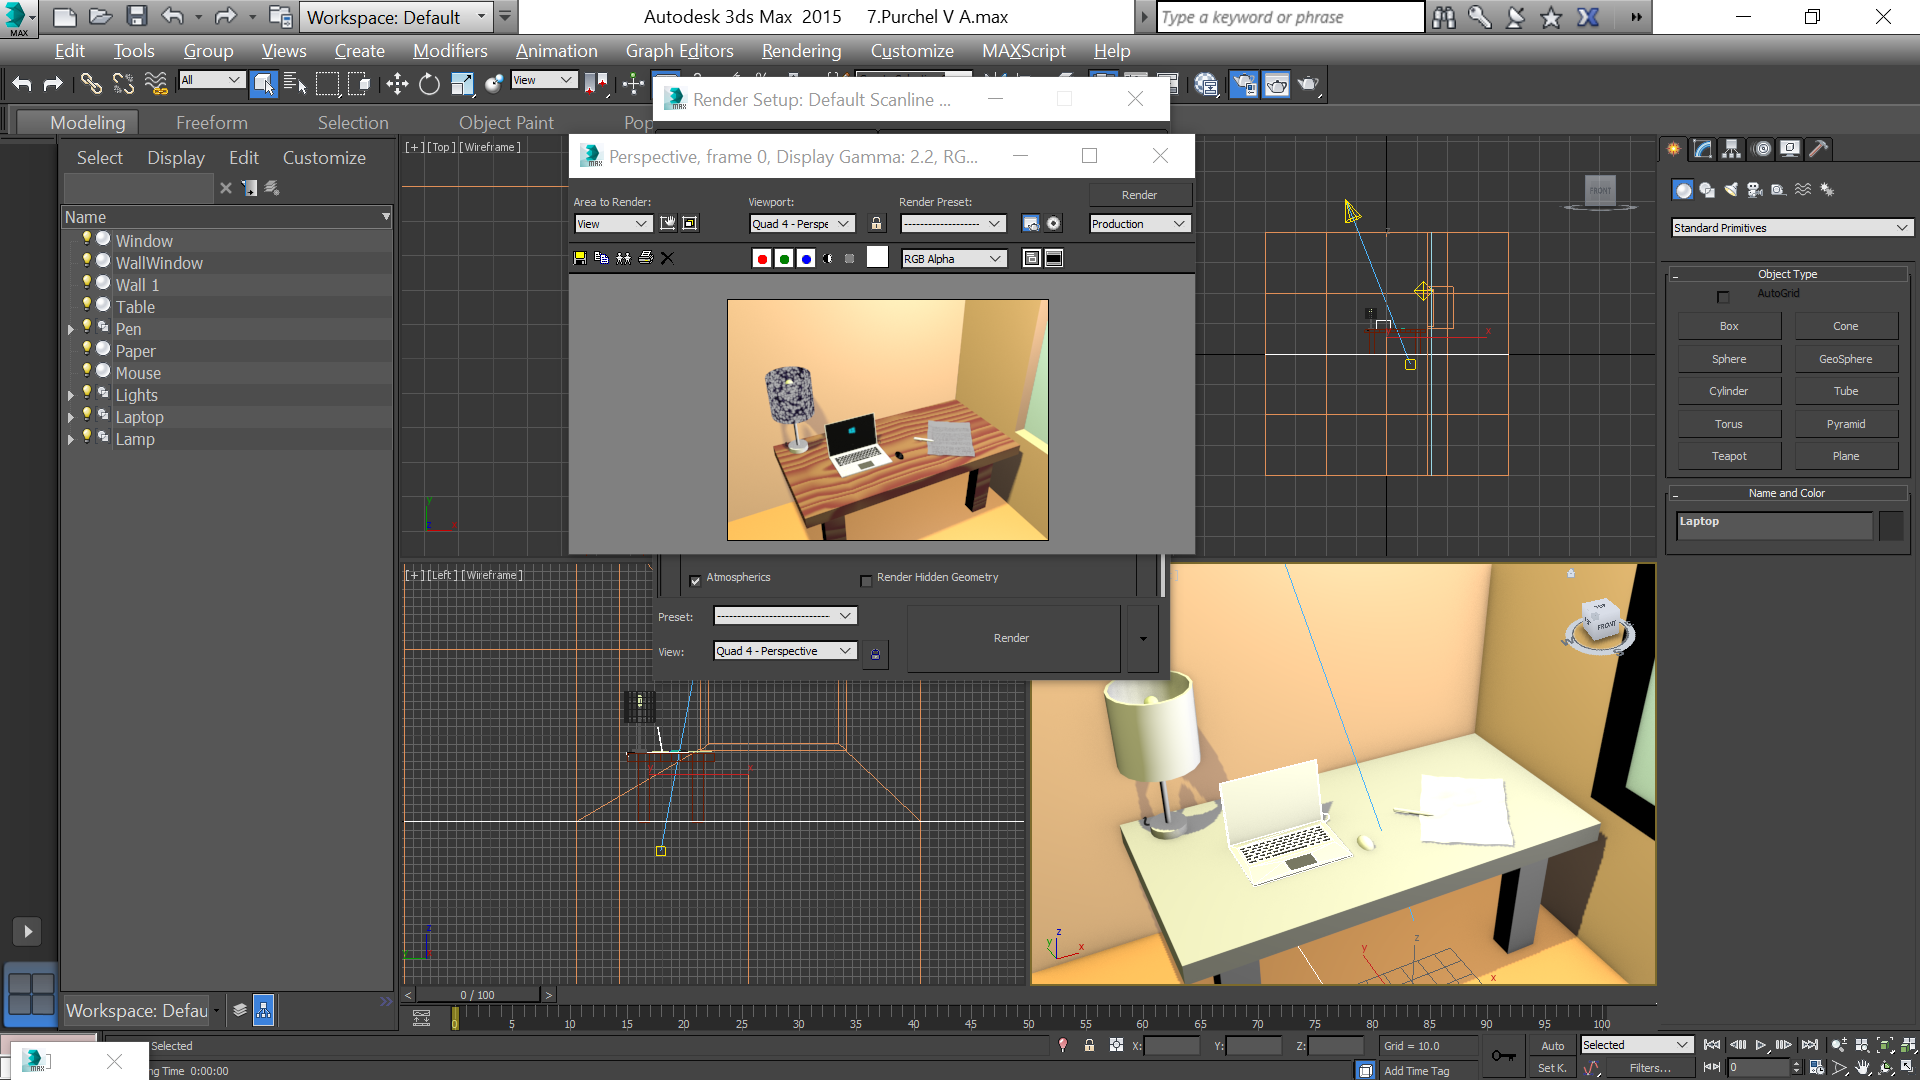This screenshot has width=1920, height=1080.
Task: Print the rendered image
Action: coord(646,258)
